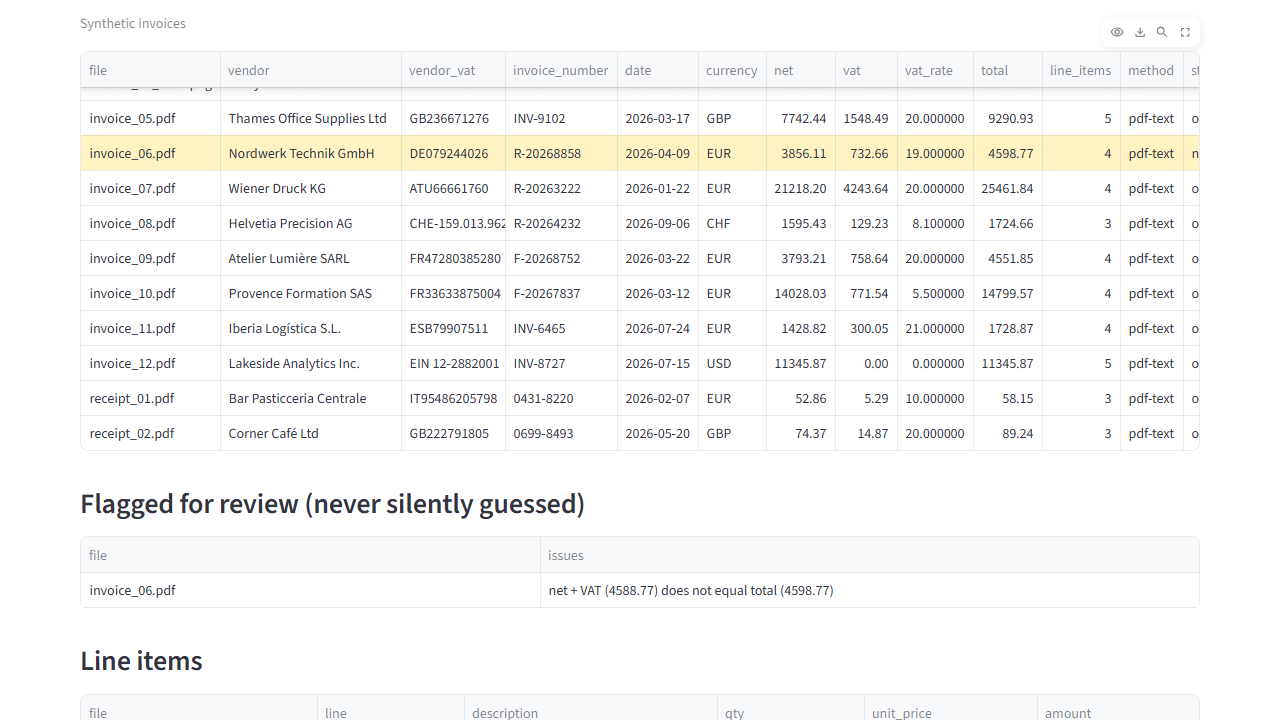Click Iberia Logística S.L. vendor cell
The width and height of the screenshot is (1280, 720).
[x=311, y=328]
